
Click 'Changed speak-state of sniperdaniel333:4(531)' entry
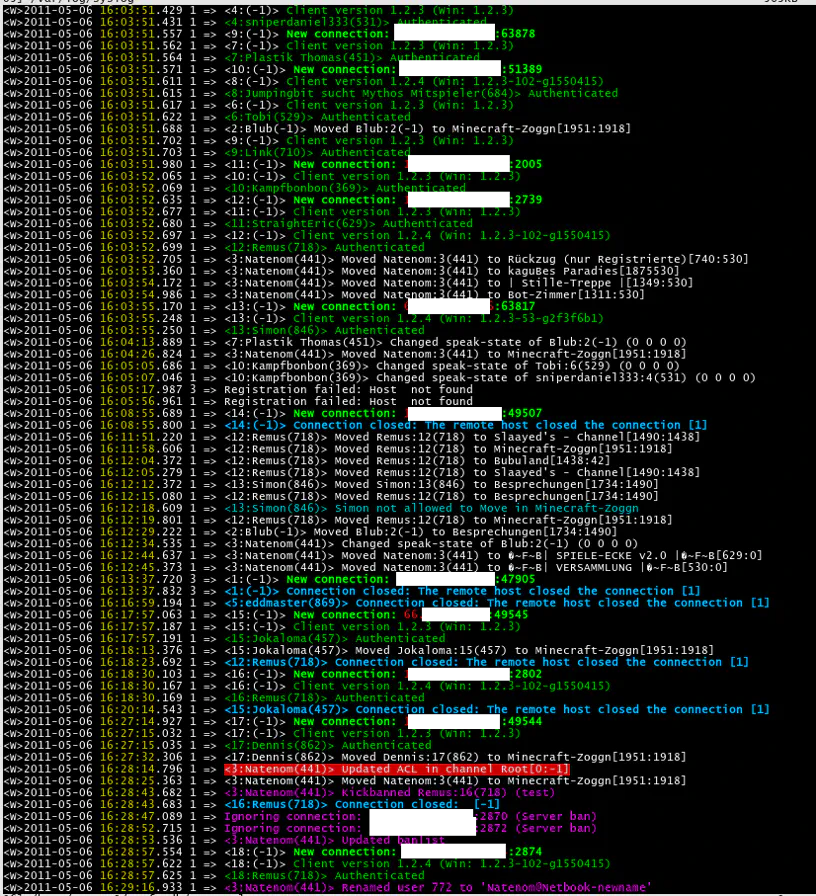pyautogui.click(x=490, y=378)
